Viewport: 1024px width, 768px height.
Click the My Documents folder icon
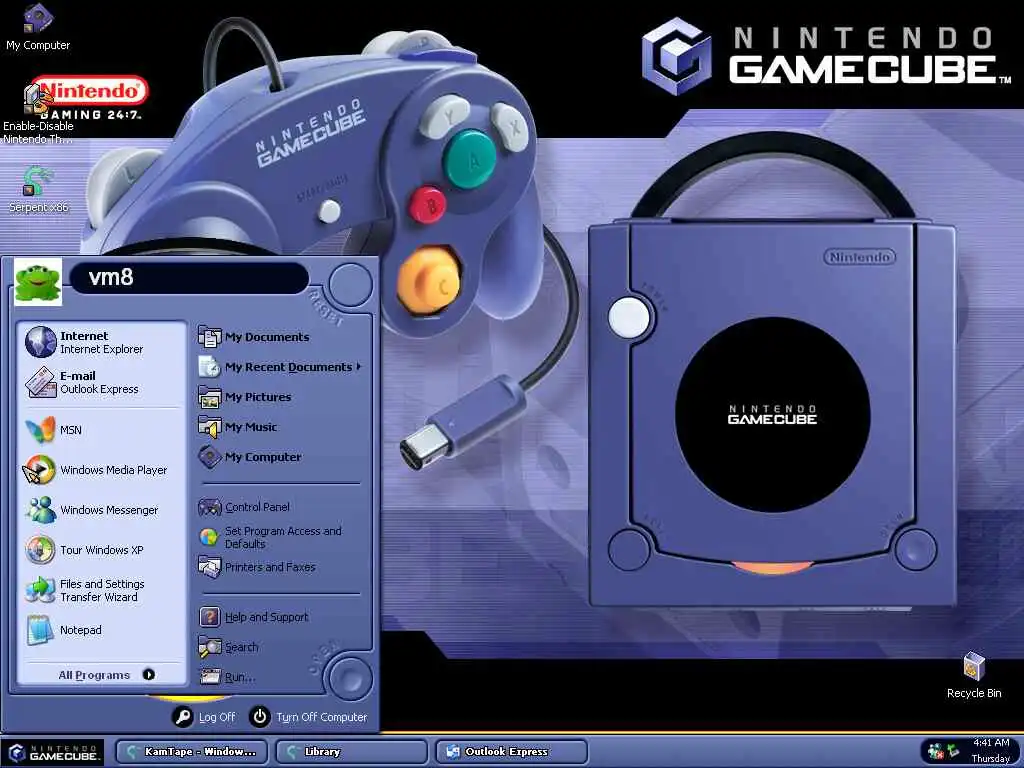point(210,337)
